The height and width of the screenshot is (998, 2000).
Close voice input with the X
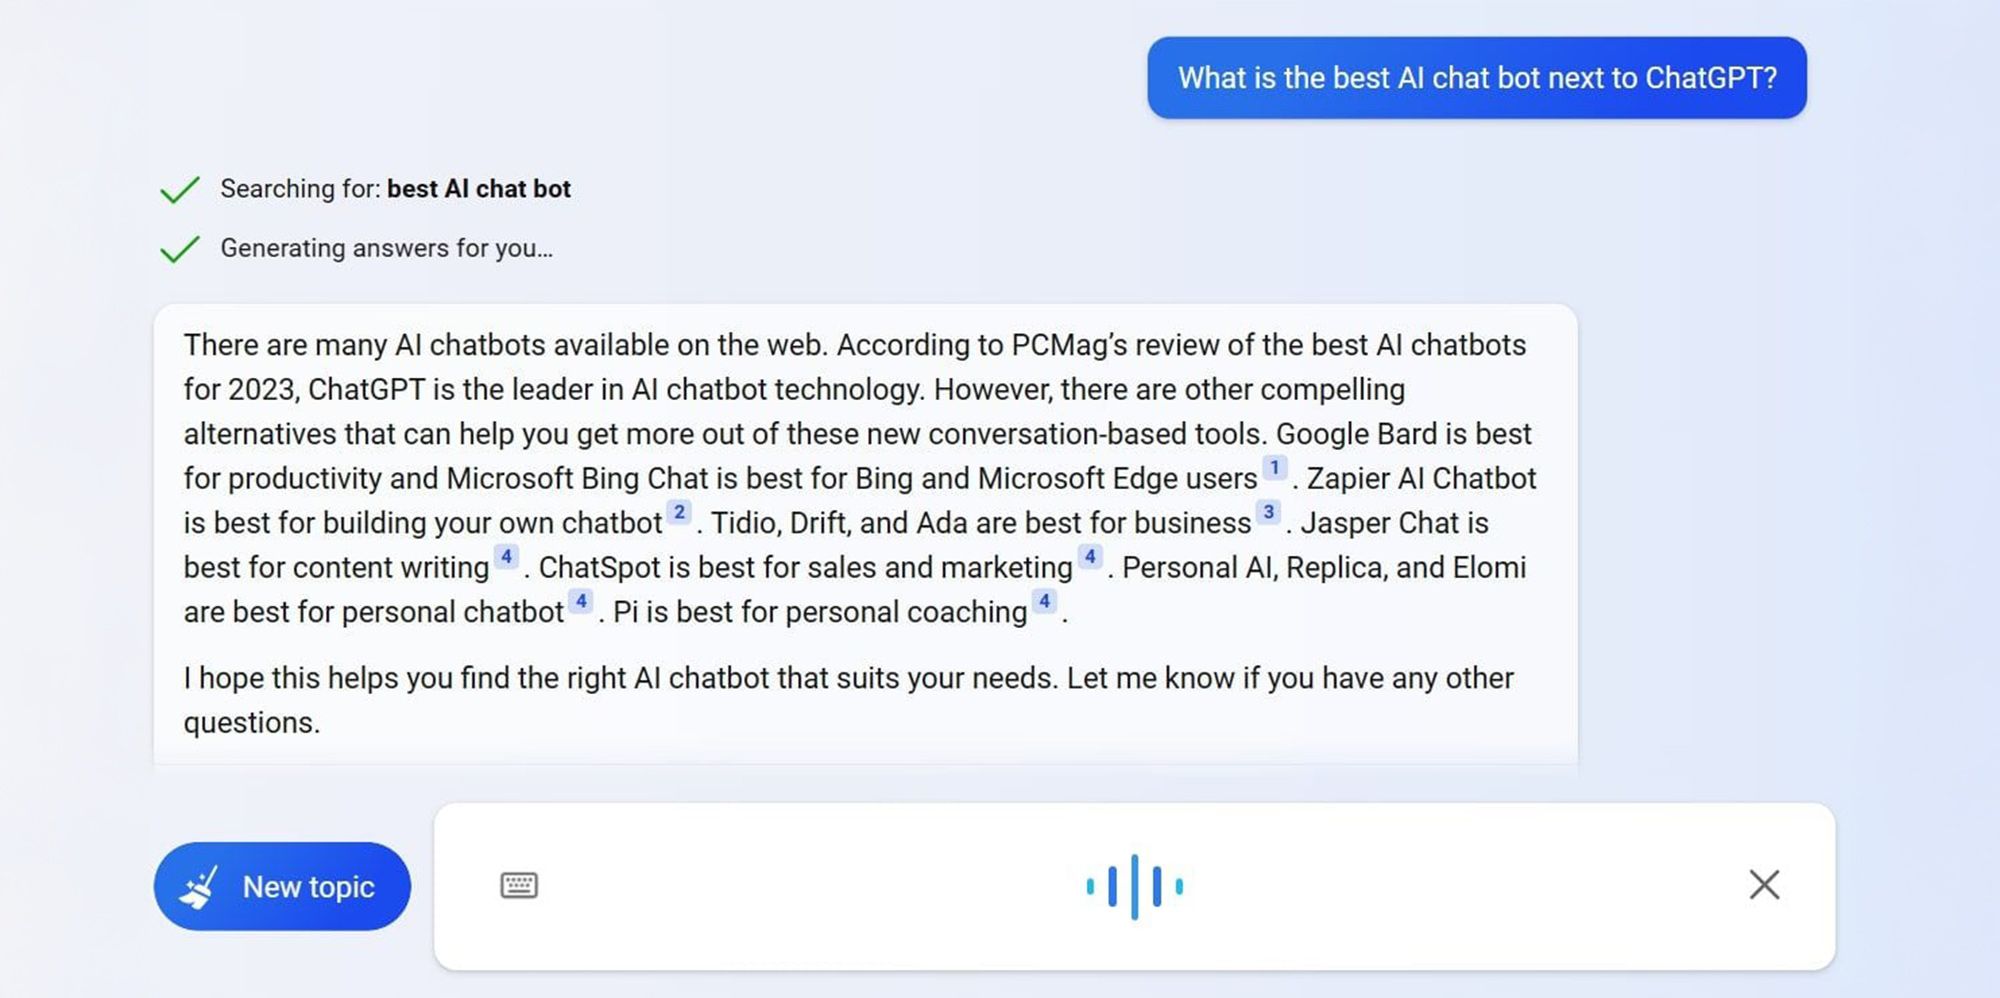(x=1764, y=884)
